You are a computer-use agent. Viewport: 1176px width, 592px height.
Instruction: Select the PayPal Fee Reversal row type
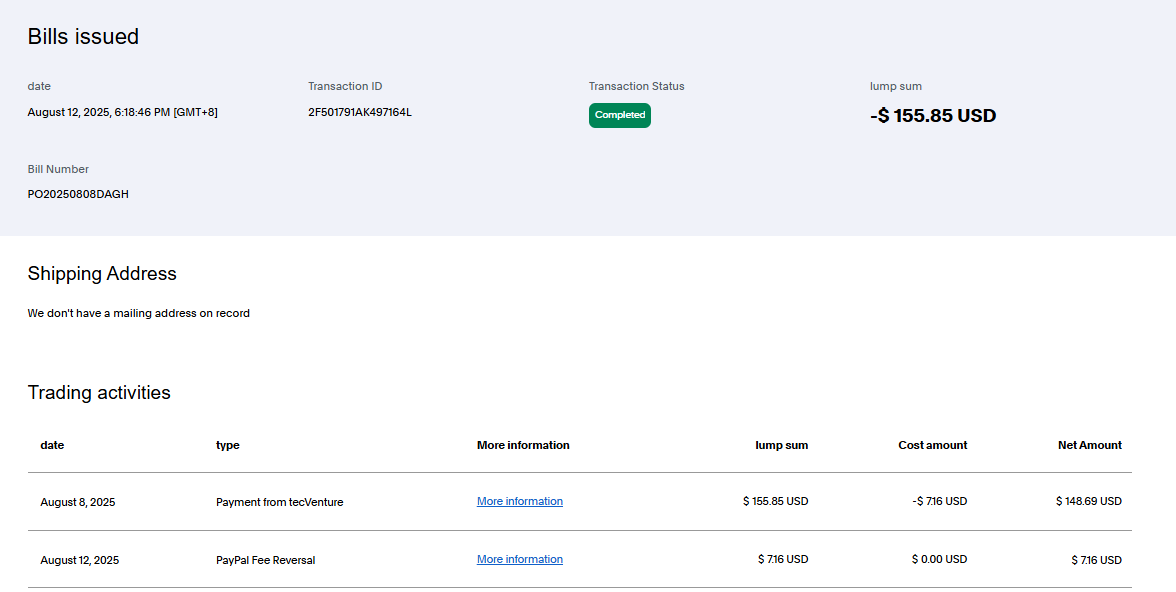pos(265,560)
